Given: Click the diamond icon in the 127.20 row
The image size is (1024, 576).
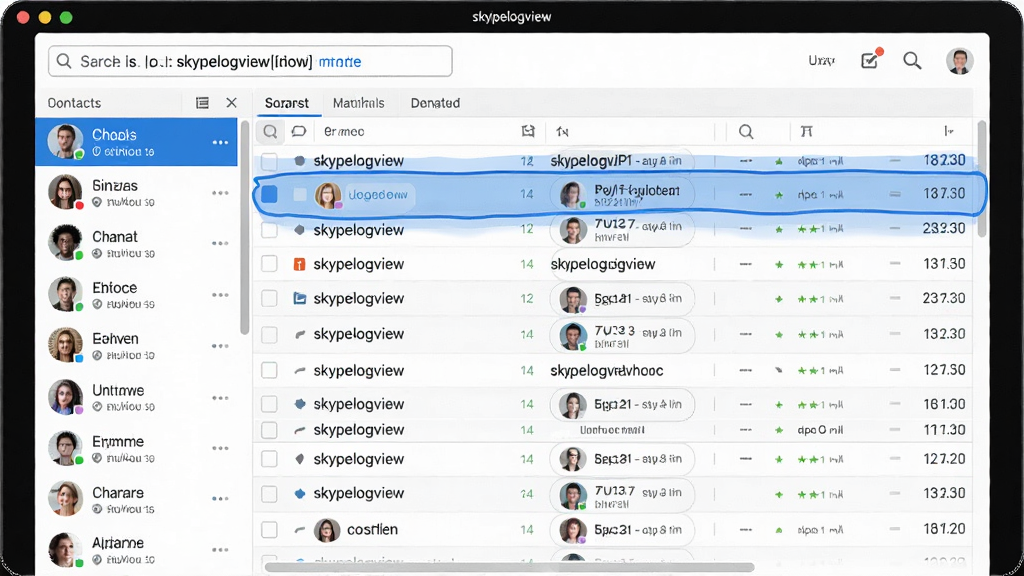Looking at the screenshot, I should coord(300,459).
